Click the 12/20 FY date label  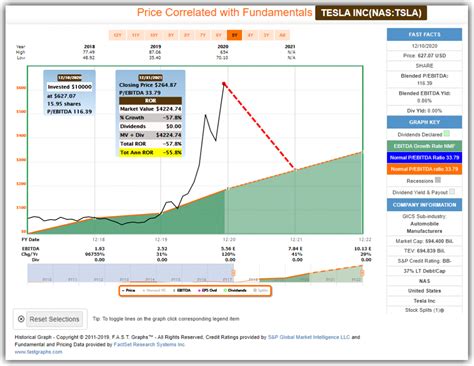(x=229, y=240)
